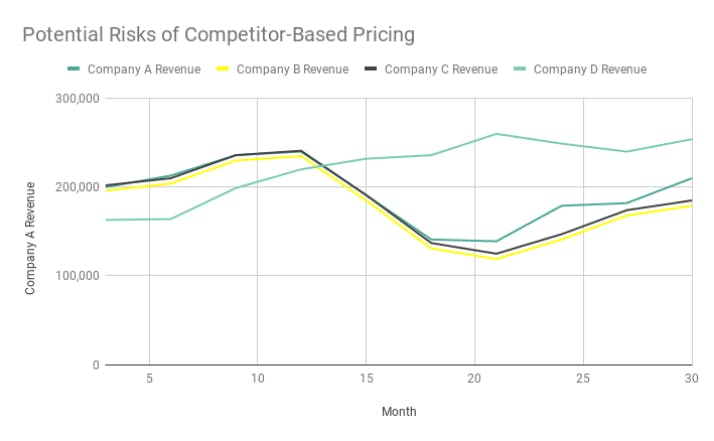Click Company B yellow legend line swatch
Screen dimensions: 714x441
click(x=222, y=70)
